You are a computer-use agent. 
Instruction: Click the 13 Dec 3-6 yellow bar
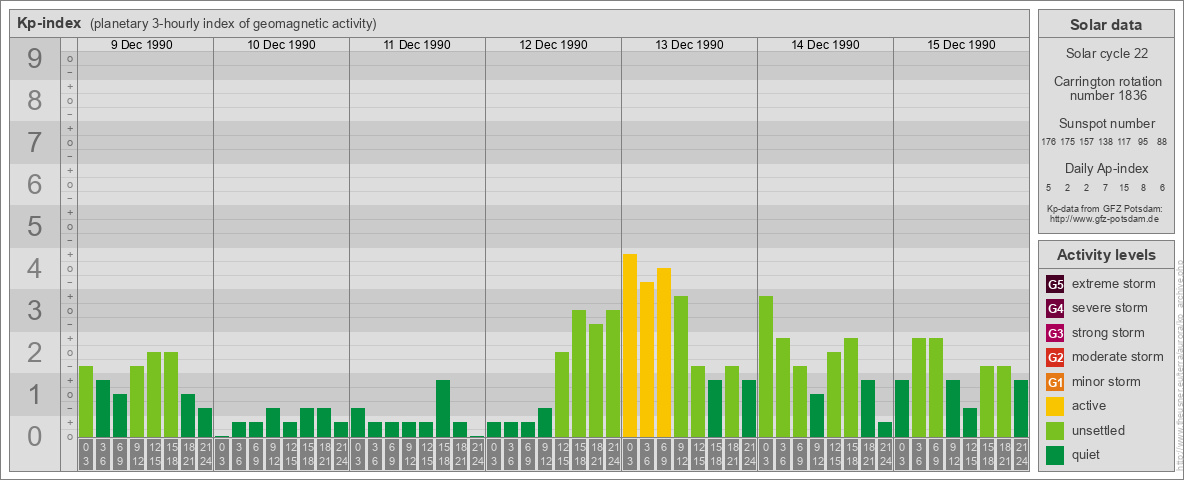coord(646,359)
